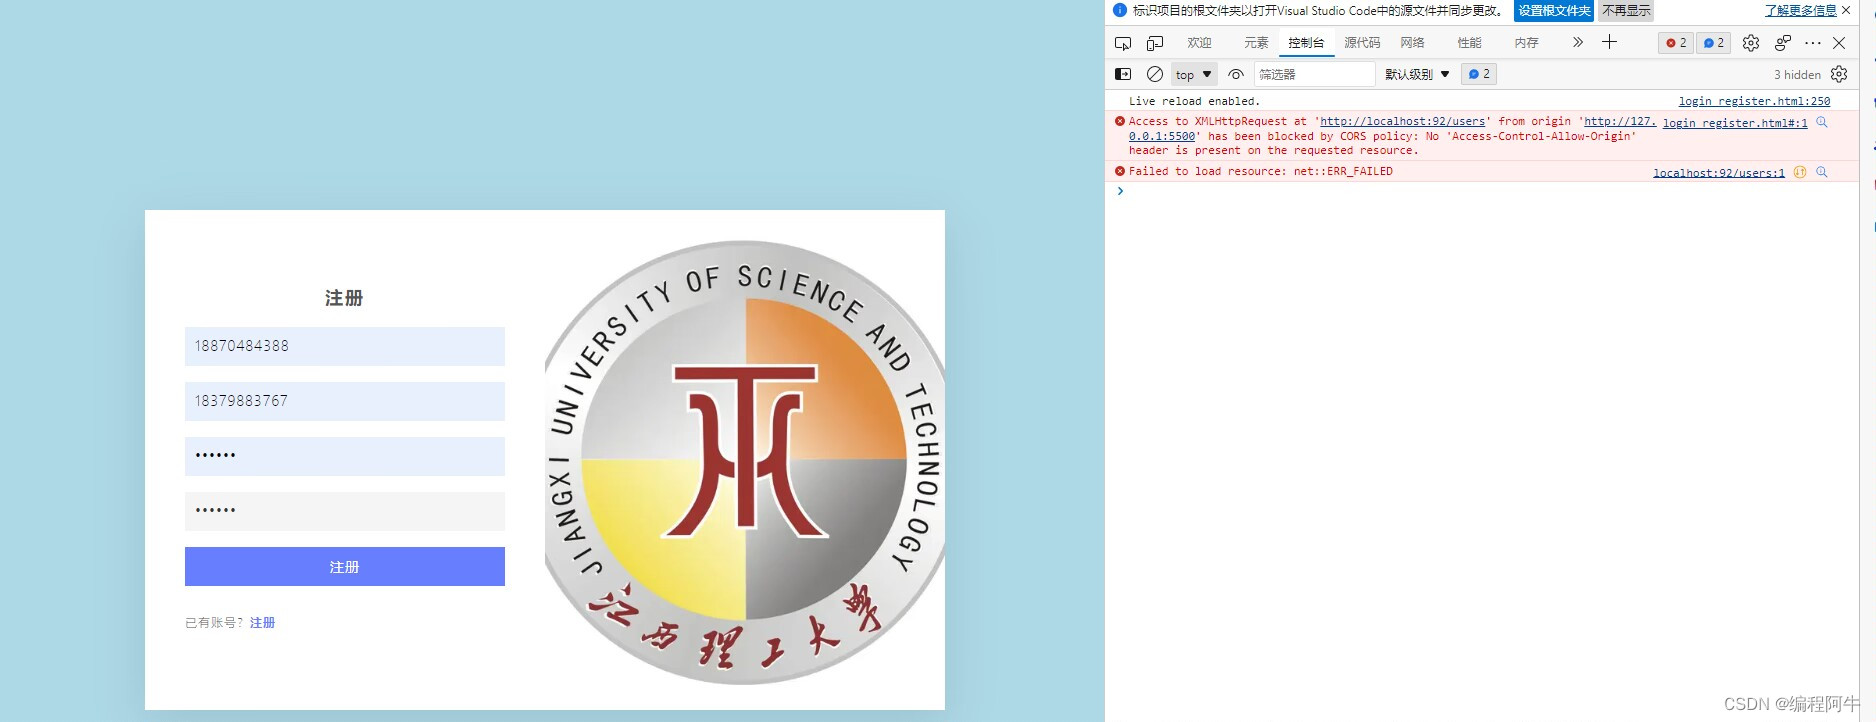The height and width of the screenshot is (722, 1876).
Task: Open console settings gear beside 3 hidden
Action: coord(1839,74)
